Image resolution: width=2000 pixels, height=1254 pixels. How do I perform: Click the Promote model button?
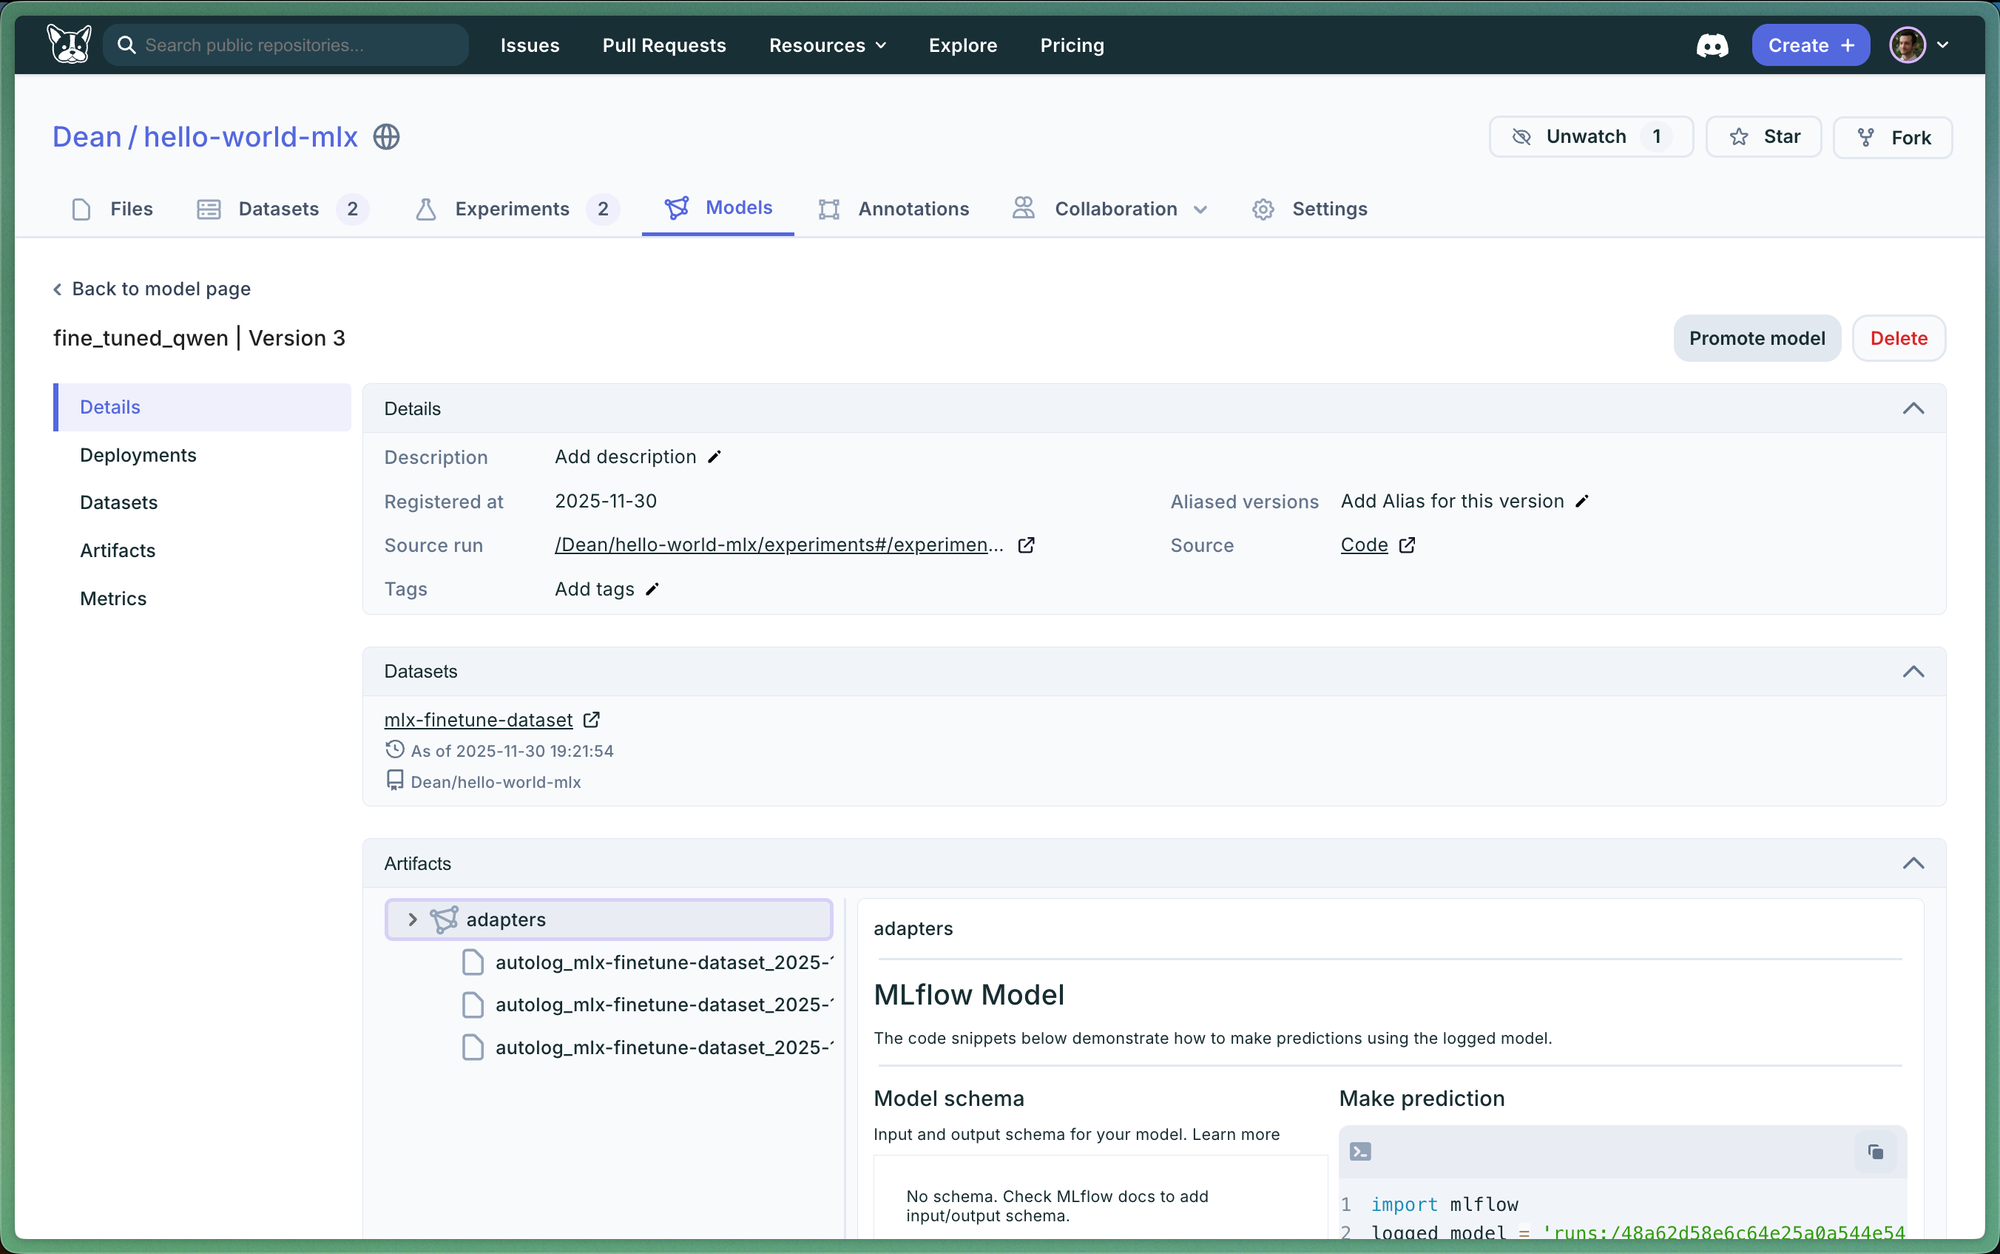pos(1757,338)
